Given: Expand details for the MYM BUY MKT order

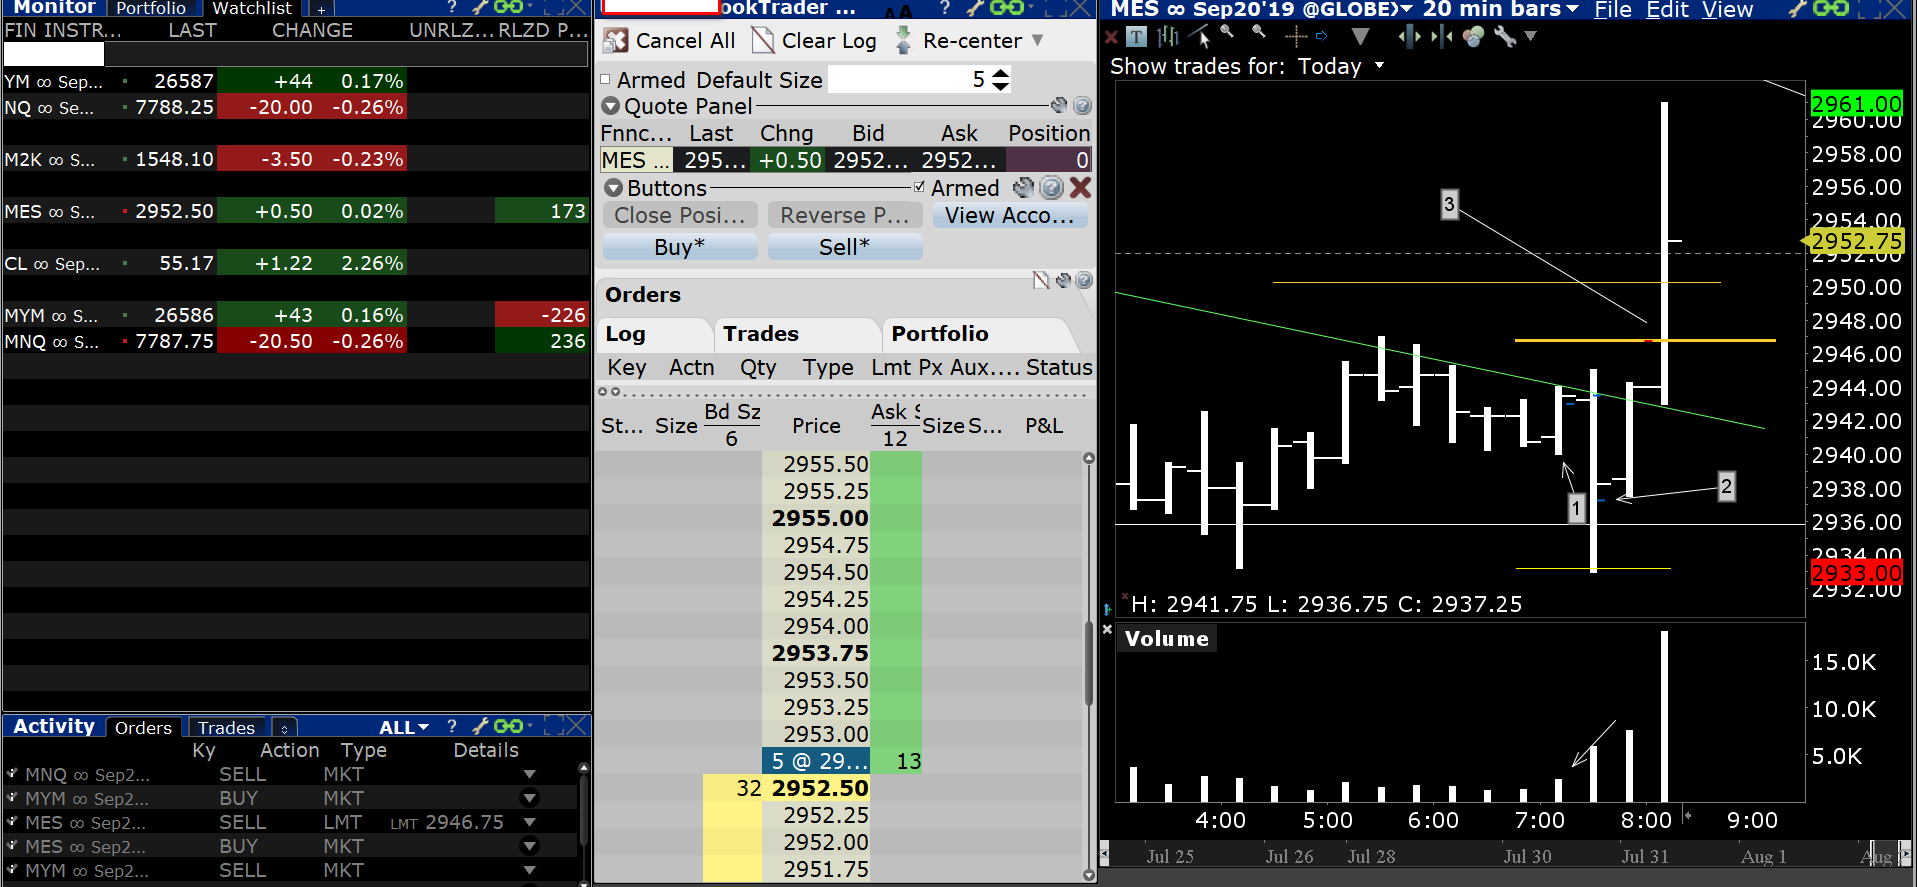Looking at the screenshot, I should click(x=529, y=798).
